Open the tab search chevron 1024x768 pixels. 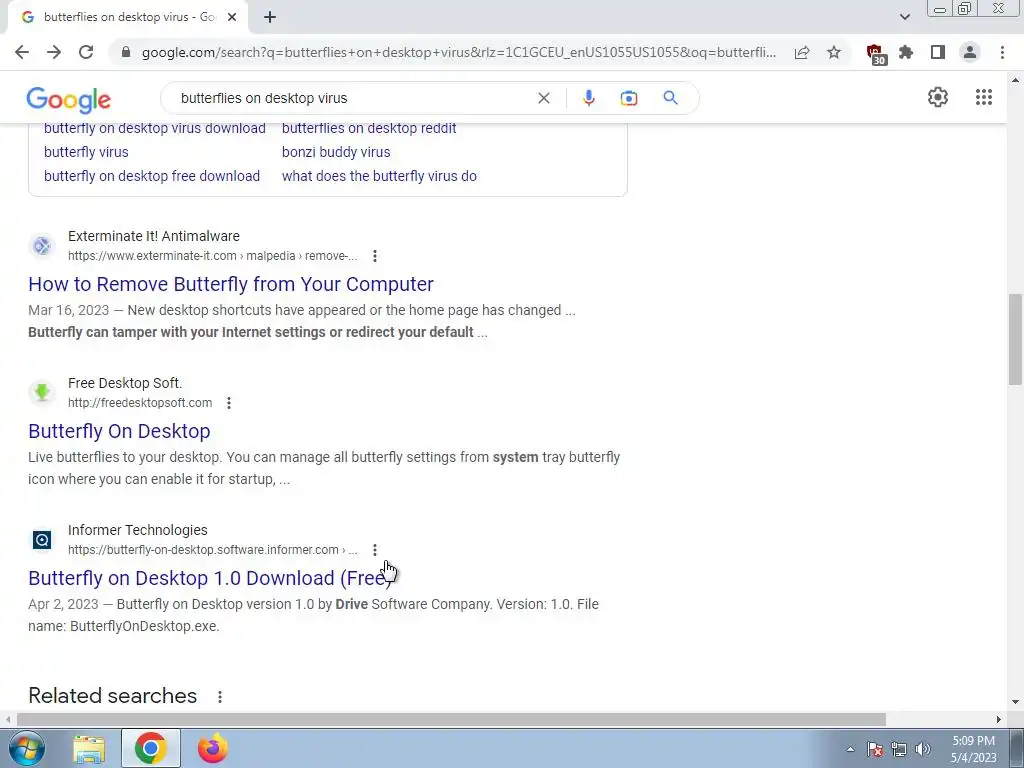904,17
